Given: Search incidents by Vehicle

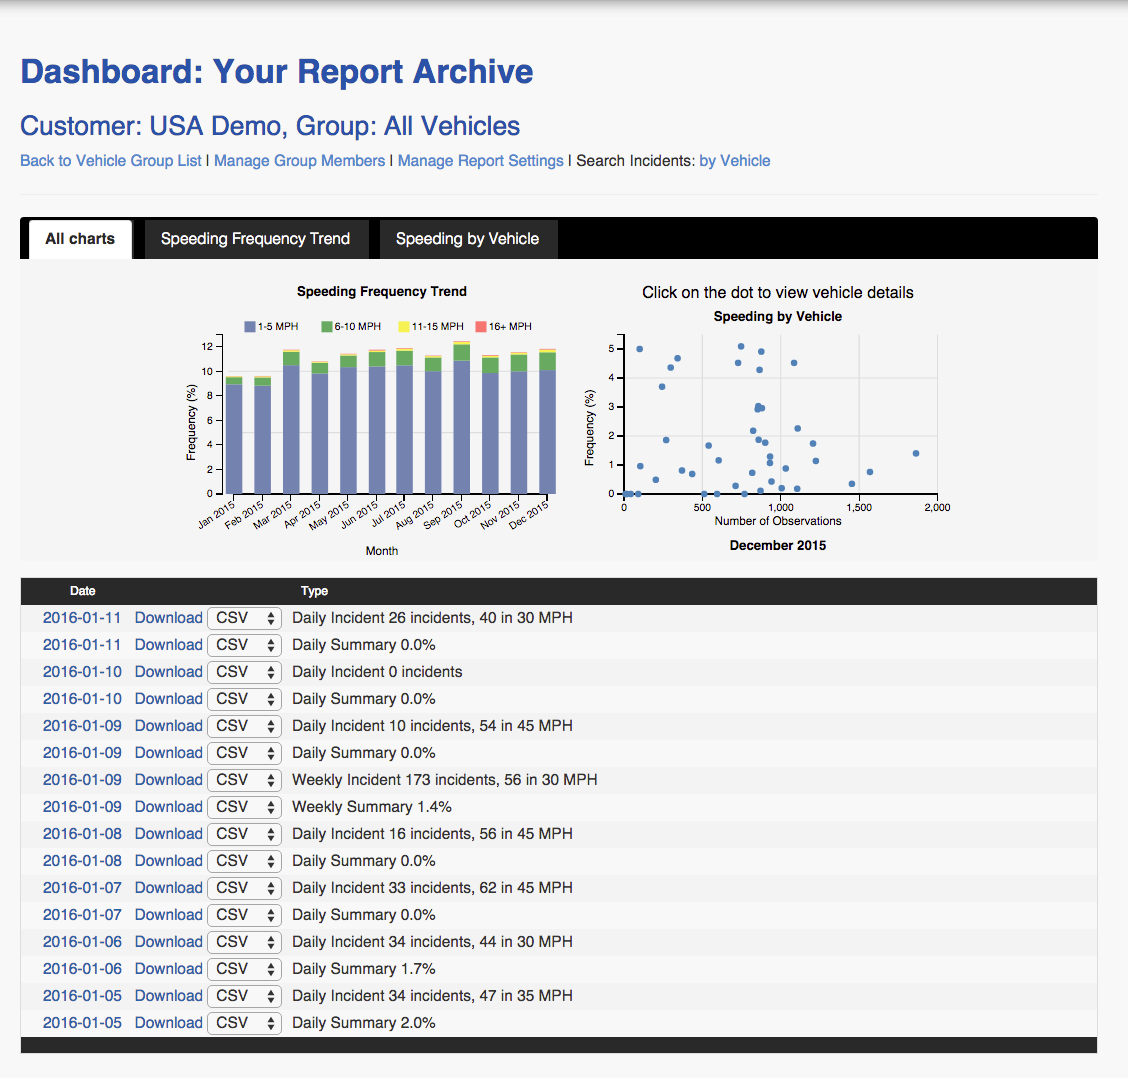Looking at the screenshot, I should tap(734, 161).
